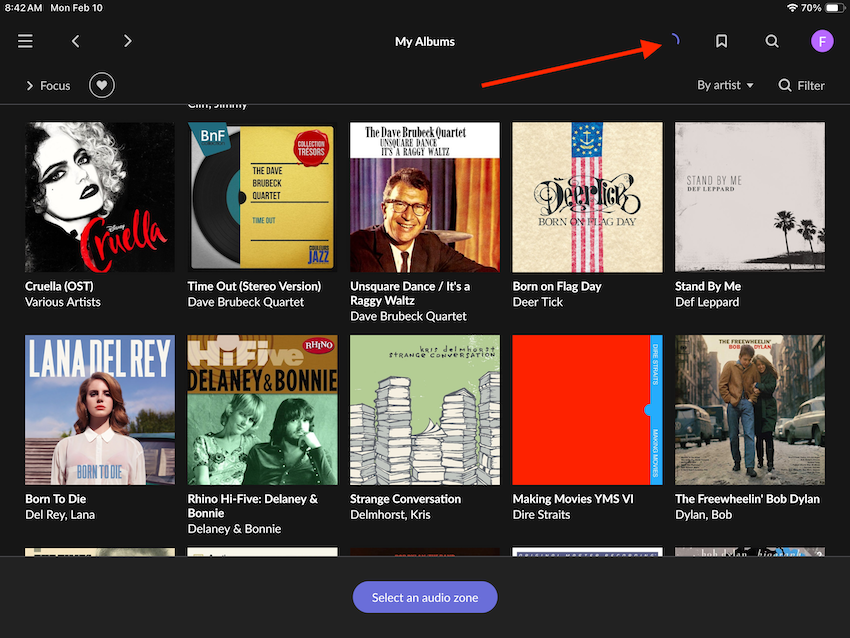Screen dimensions: 850x638
Task: Go forward with the right arrow
Action: click(x=127, y=41)
